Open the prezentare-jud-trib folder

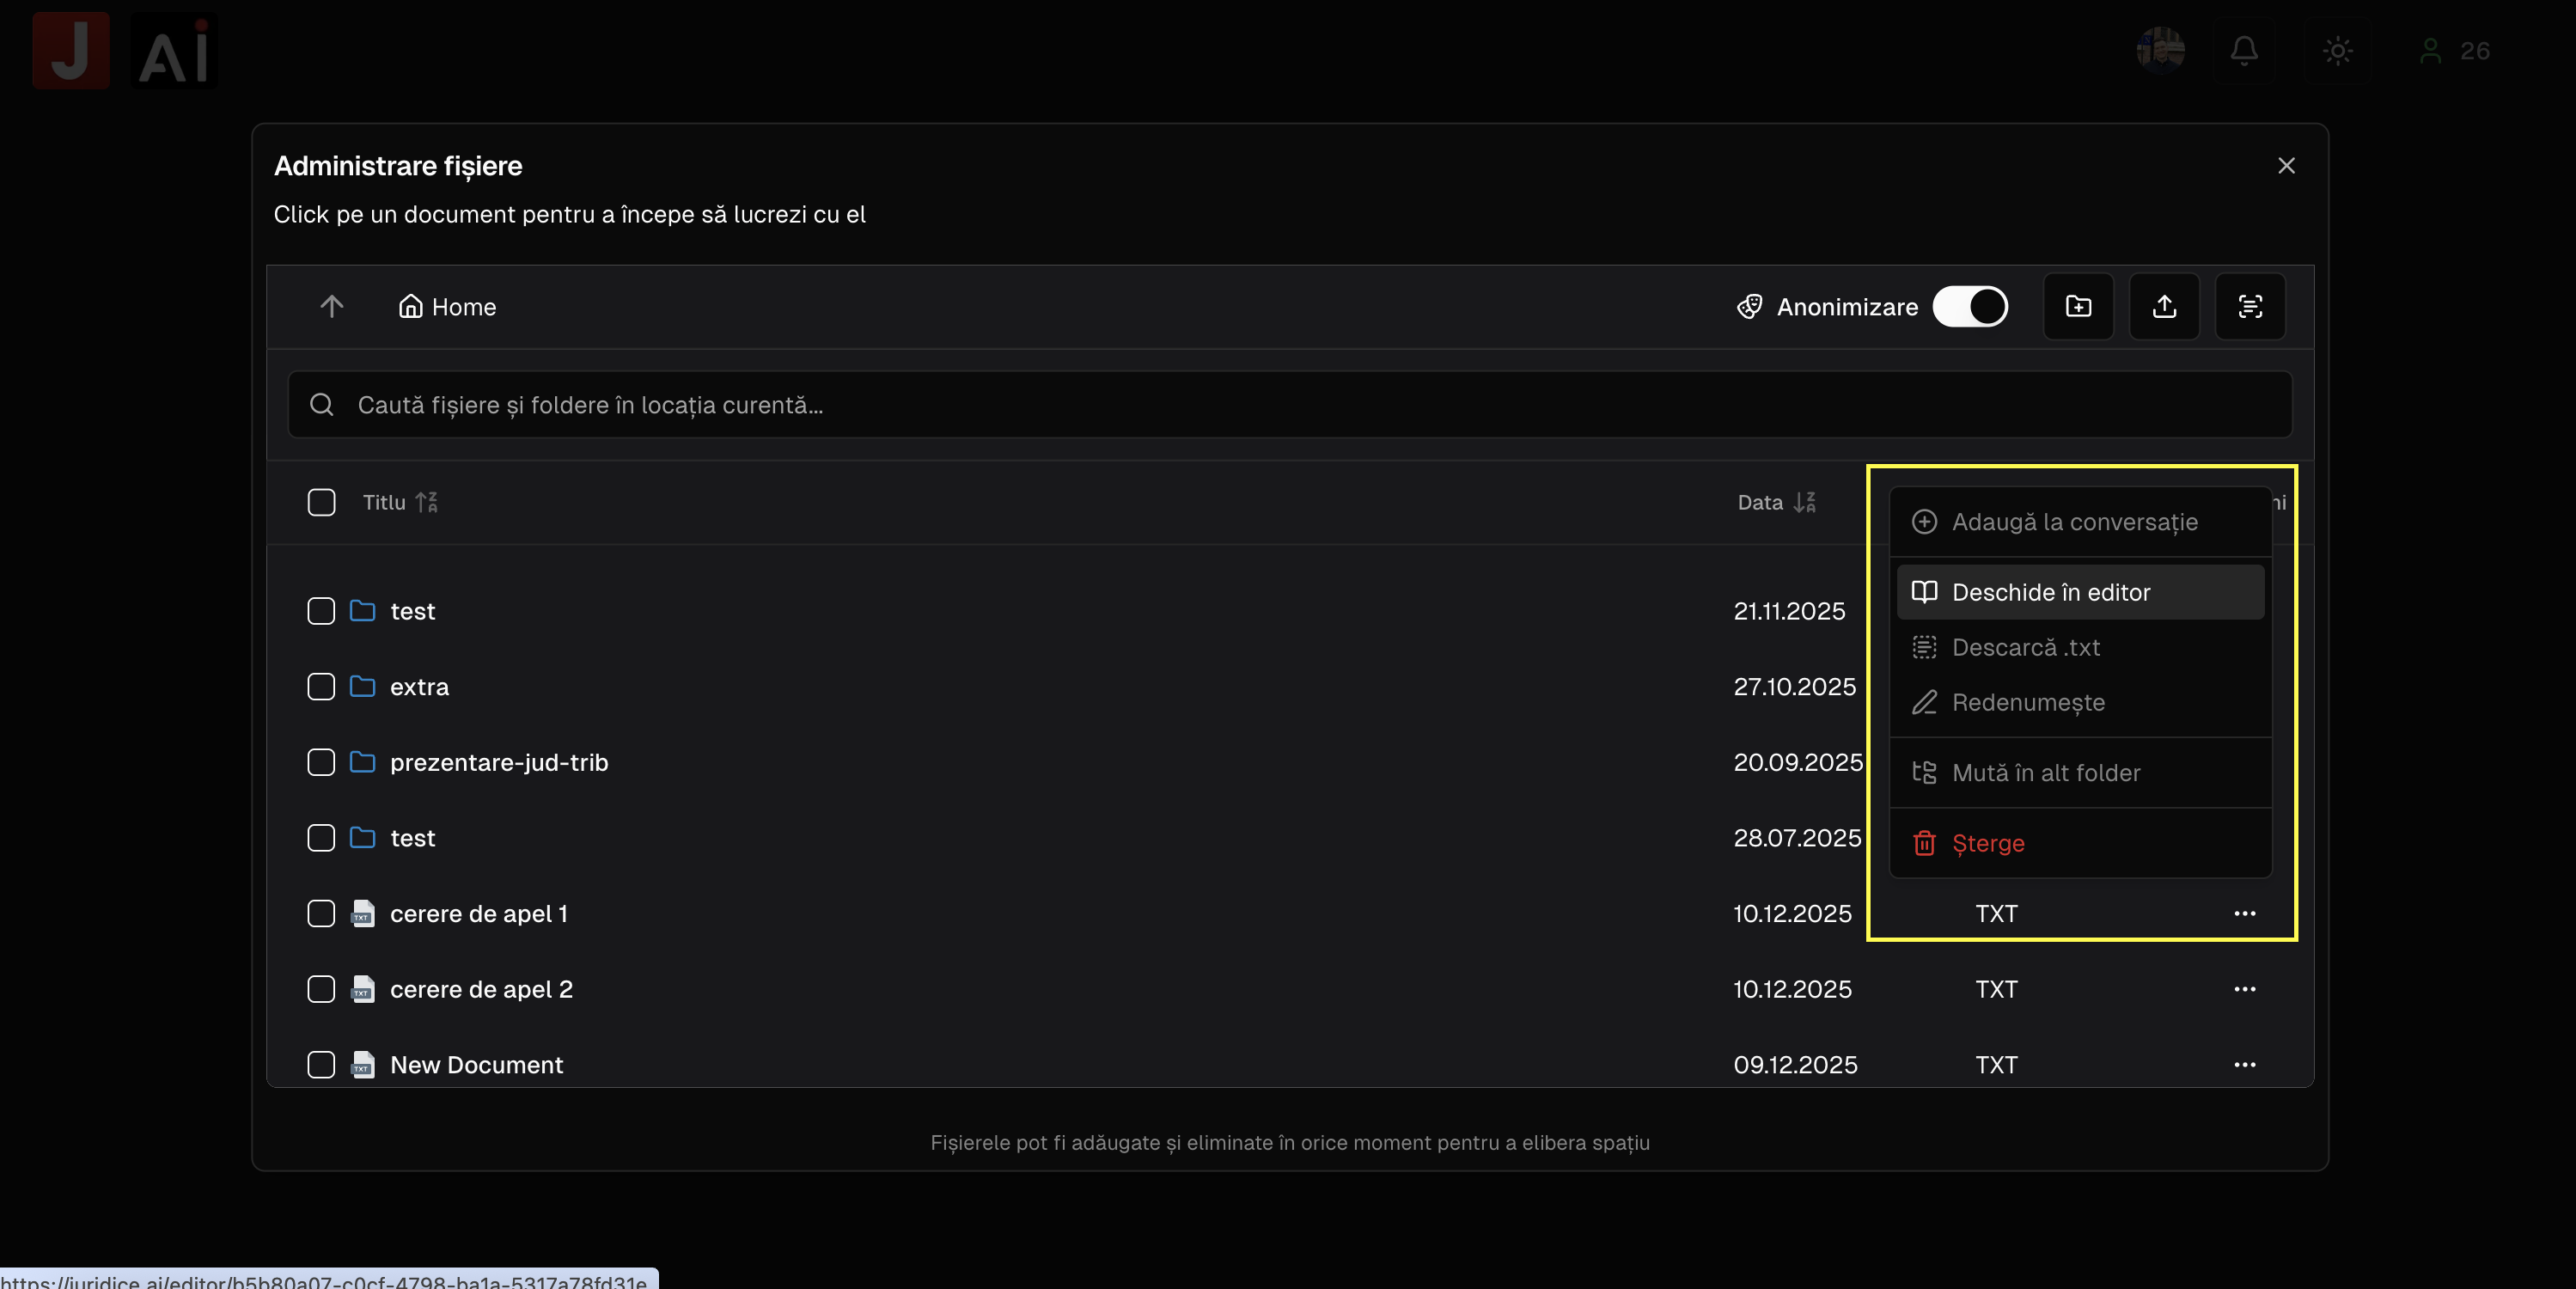tap(498, 762)
